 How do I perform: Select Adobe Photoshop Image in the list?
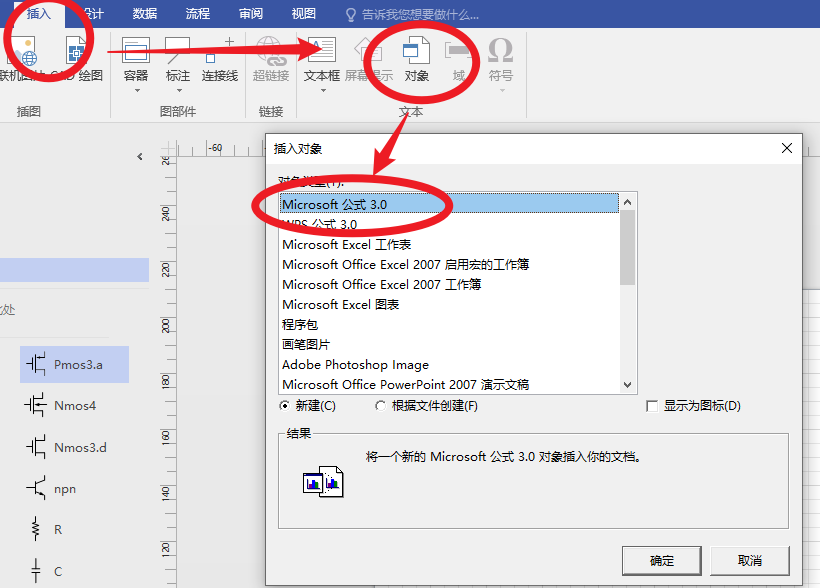coord(449,364)
